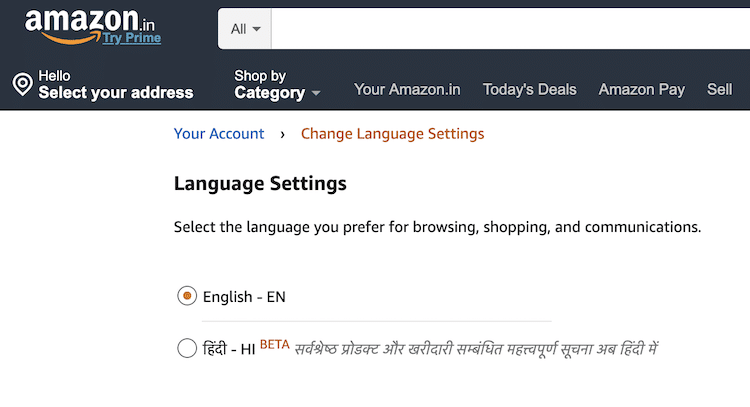This screenshot has width=750, height=407.
Task: Click Select your address
Action: point(116,92)
